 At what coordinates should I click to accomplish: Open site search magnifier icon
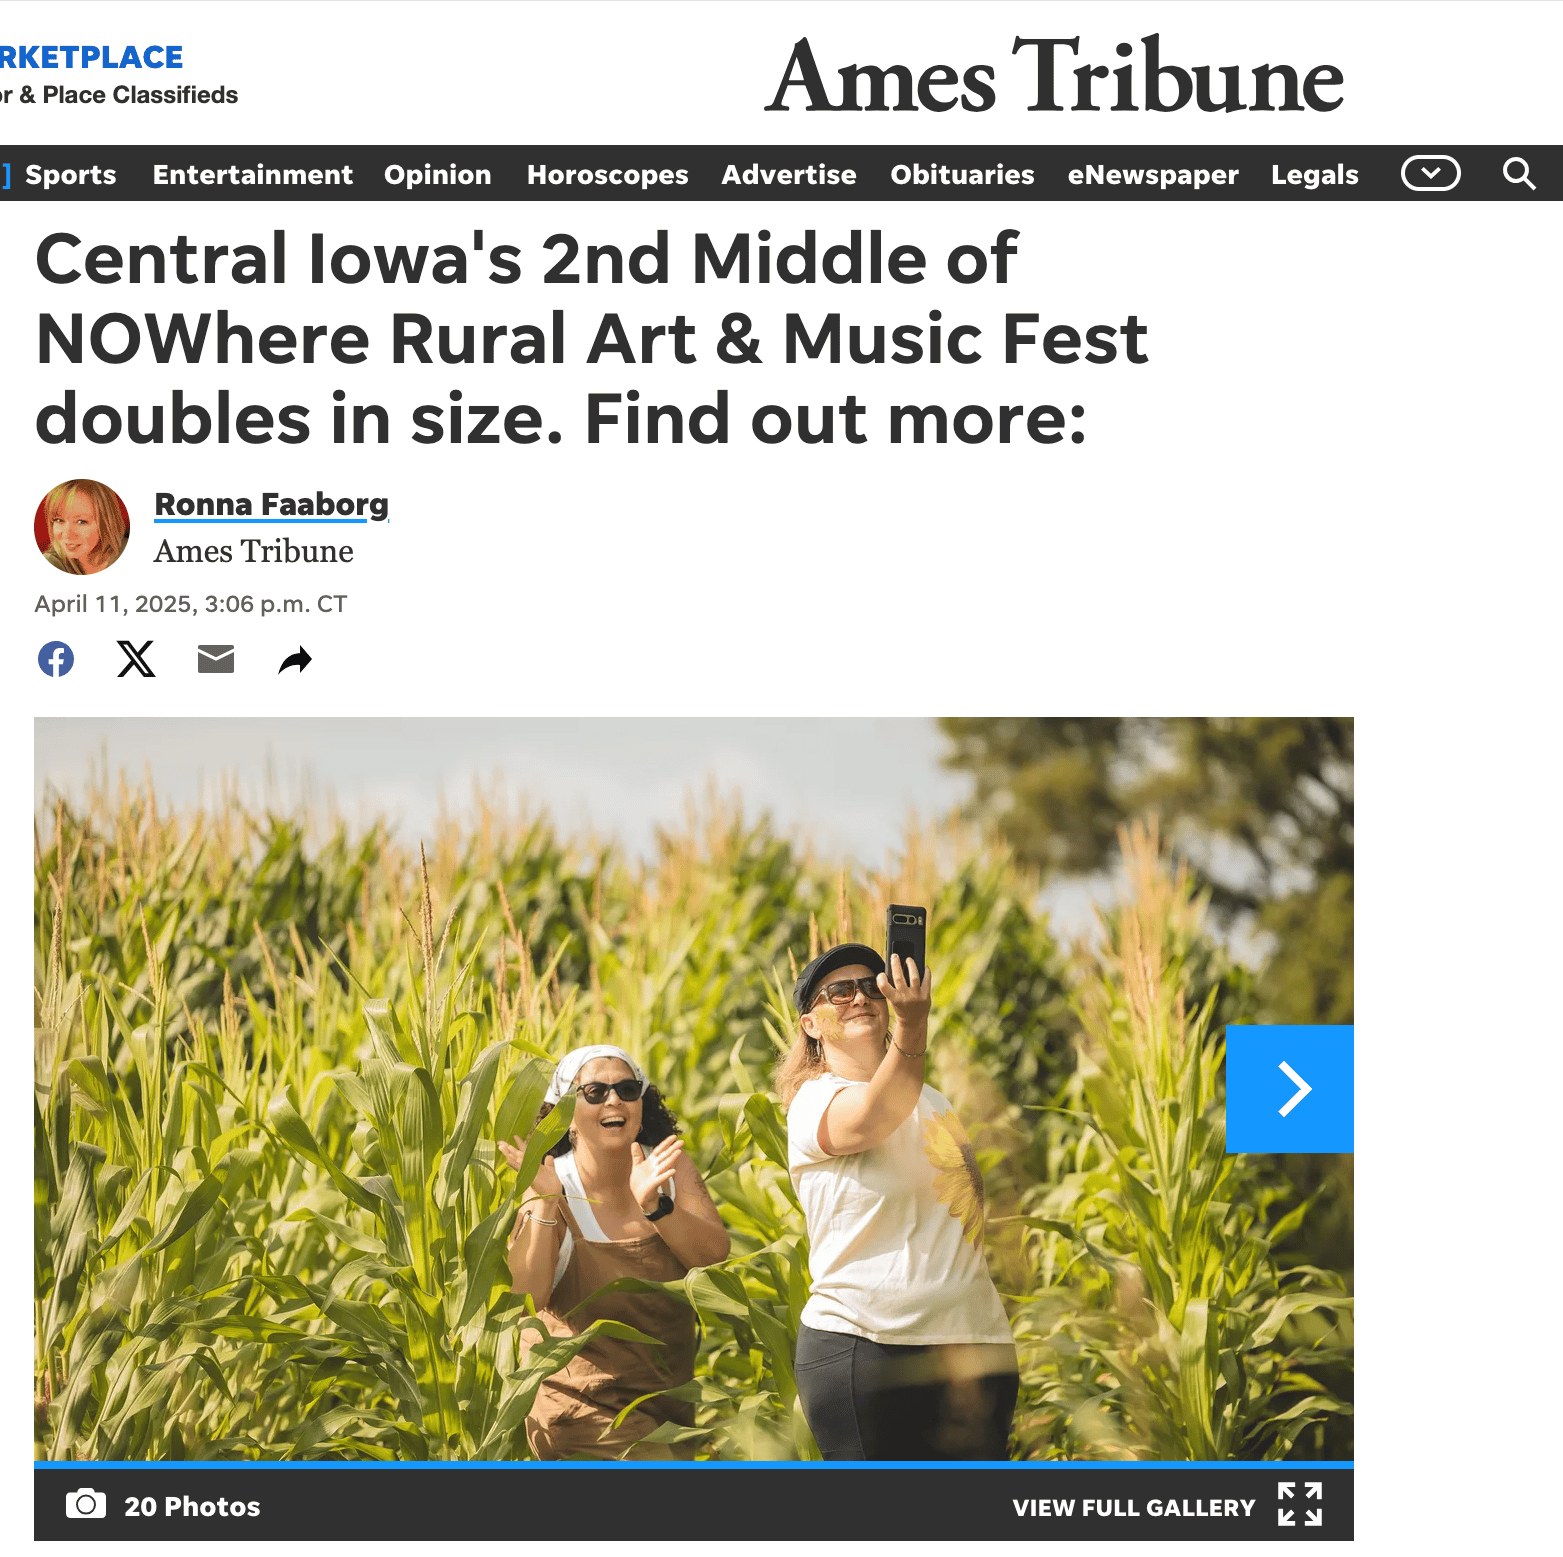coord(1519,174)
